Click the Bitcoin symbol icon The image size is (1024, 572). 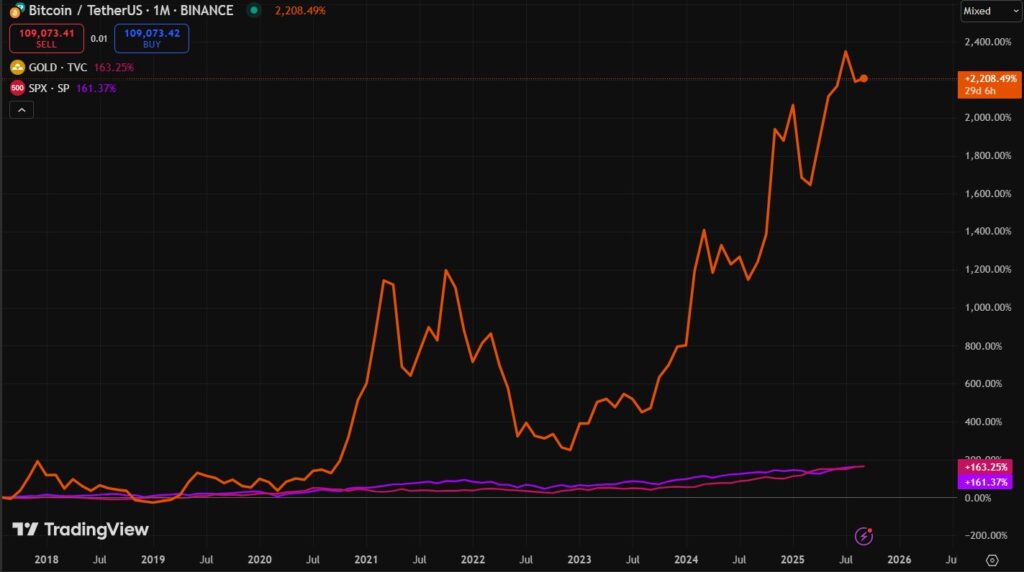17,10
